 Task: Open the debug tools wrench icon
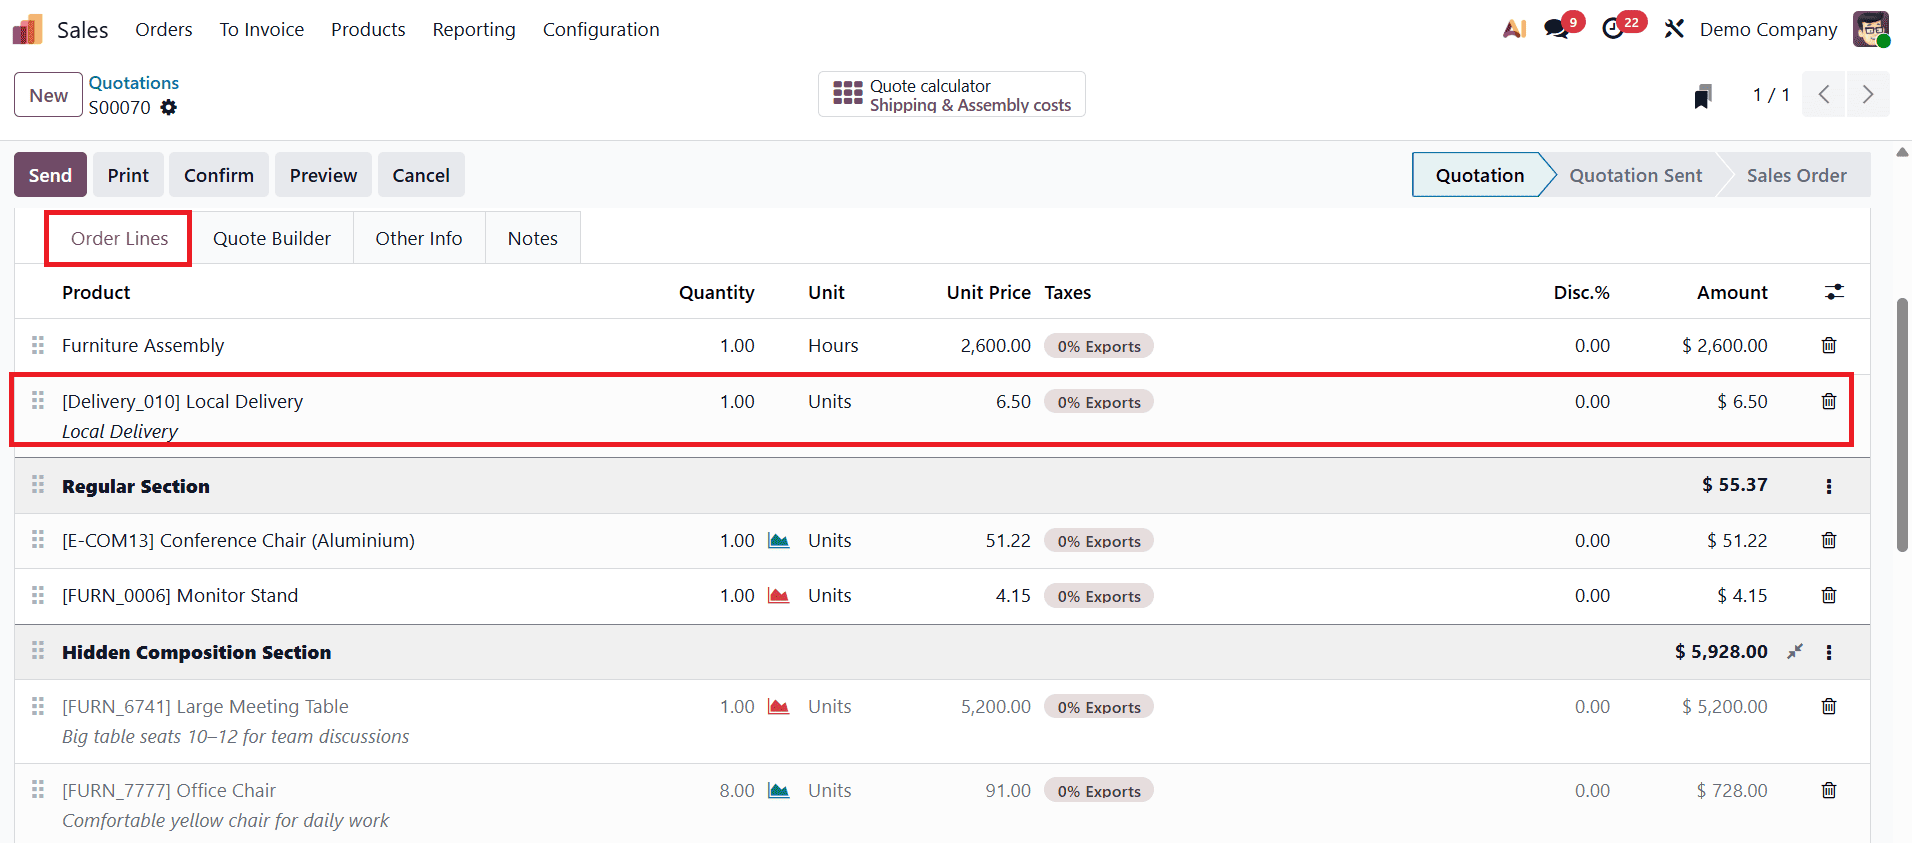1674,29
